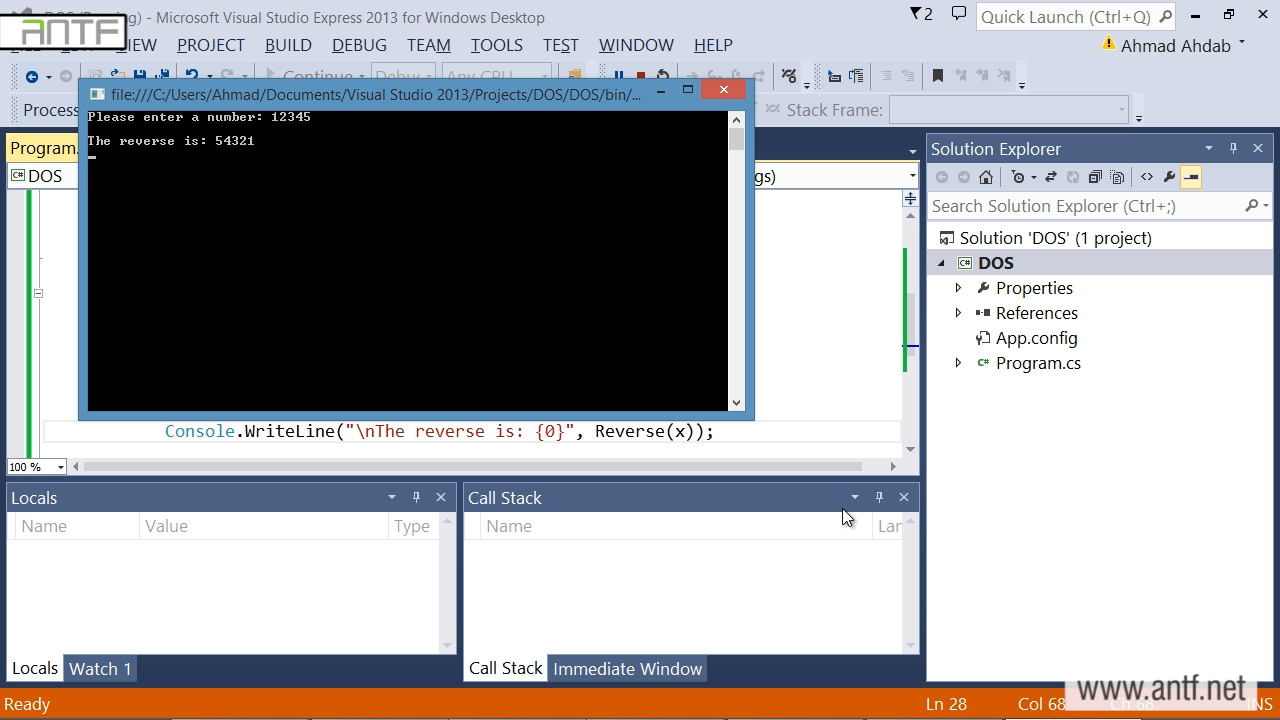The width and height of the screenshot is (1280, 720).
Task: Select the Watch 1 tab
Action: coord(100,669)
